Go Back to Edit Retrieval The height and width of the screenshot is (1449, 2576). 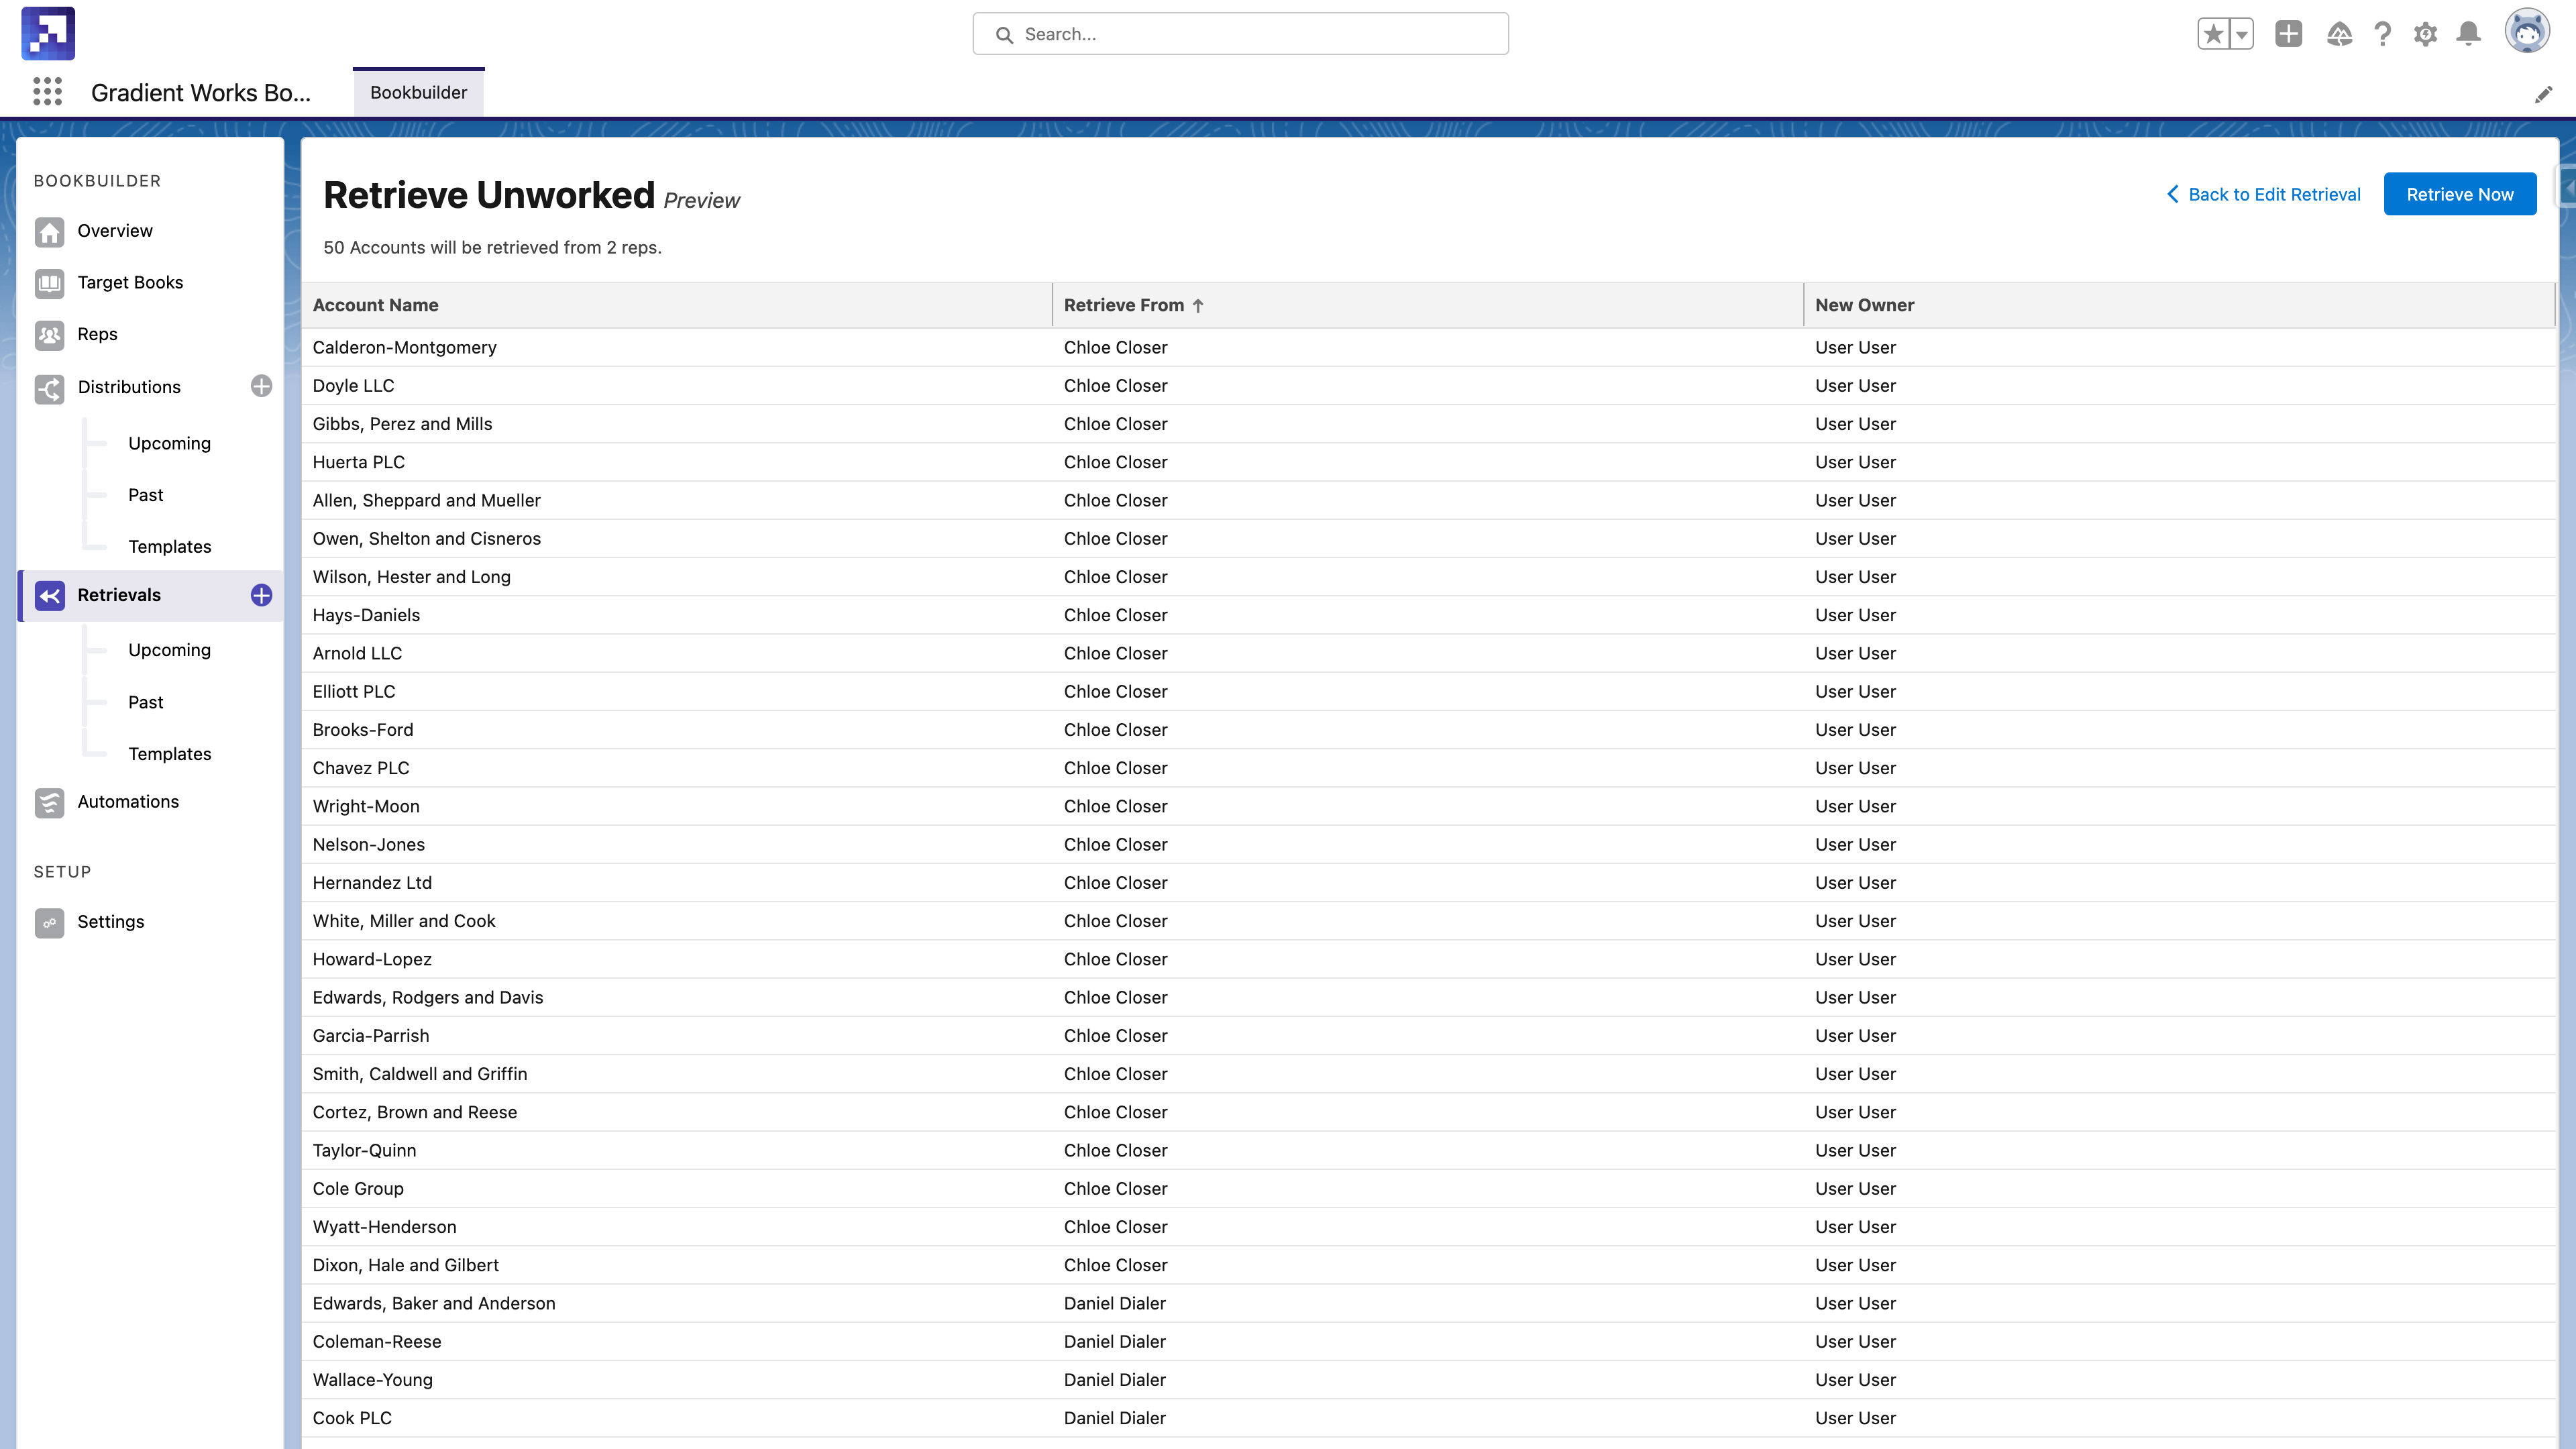pos(2263,194)
